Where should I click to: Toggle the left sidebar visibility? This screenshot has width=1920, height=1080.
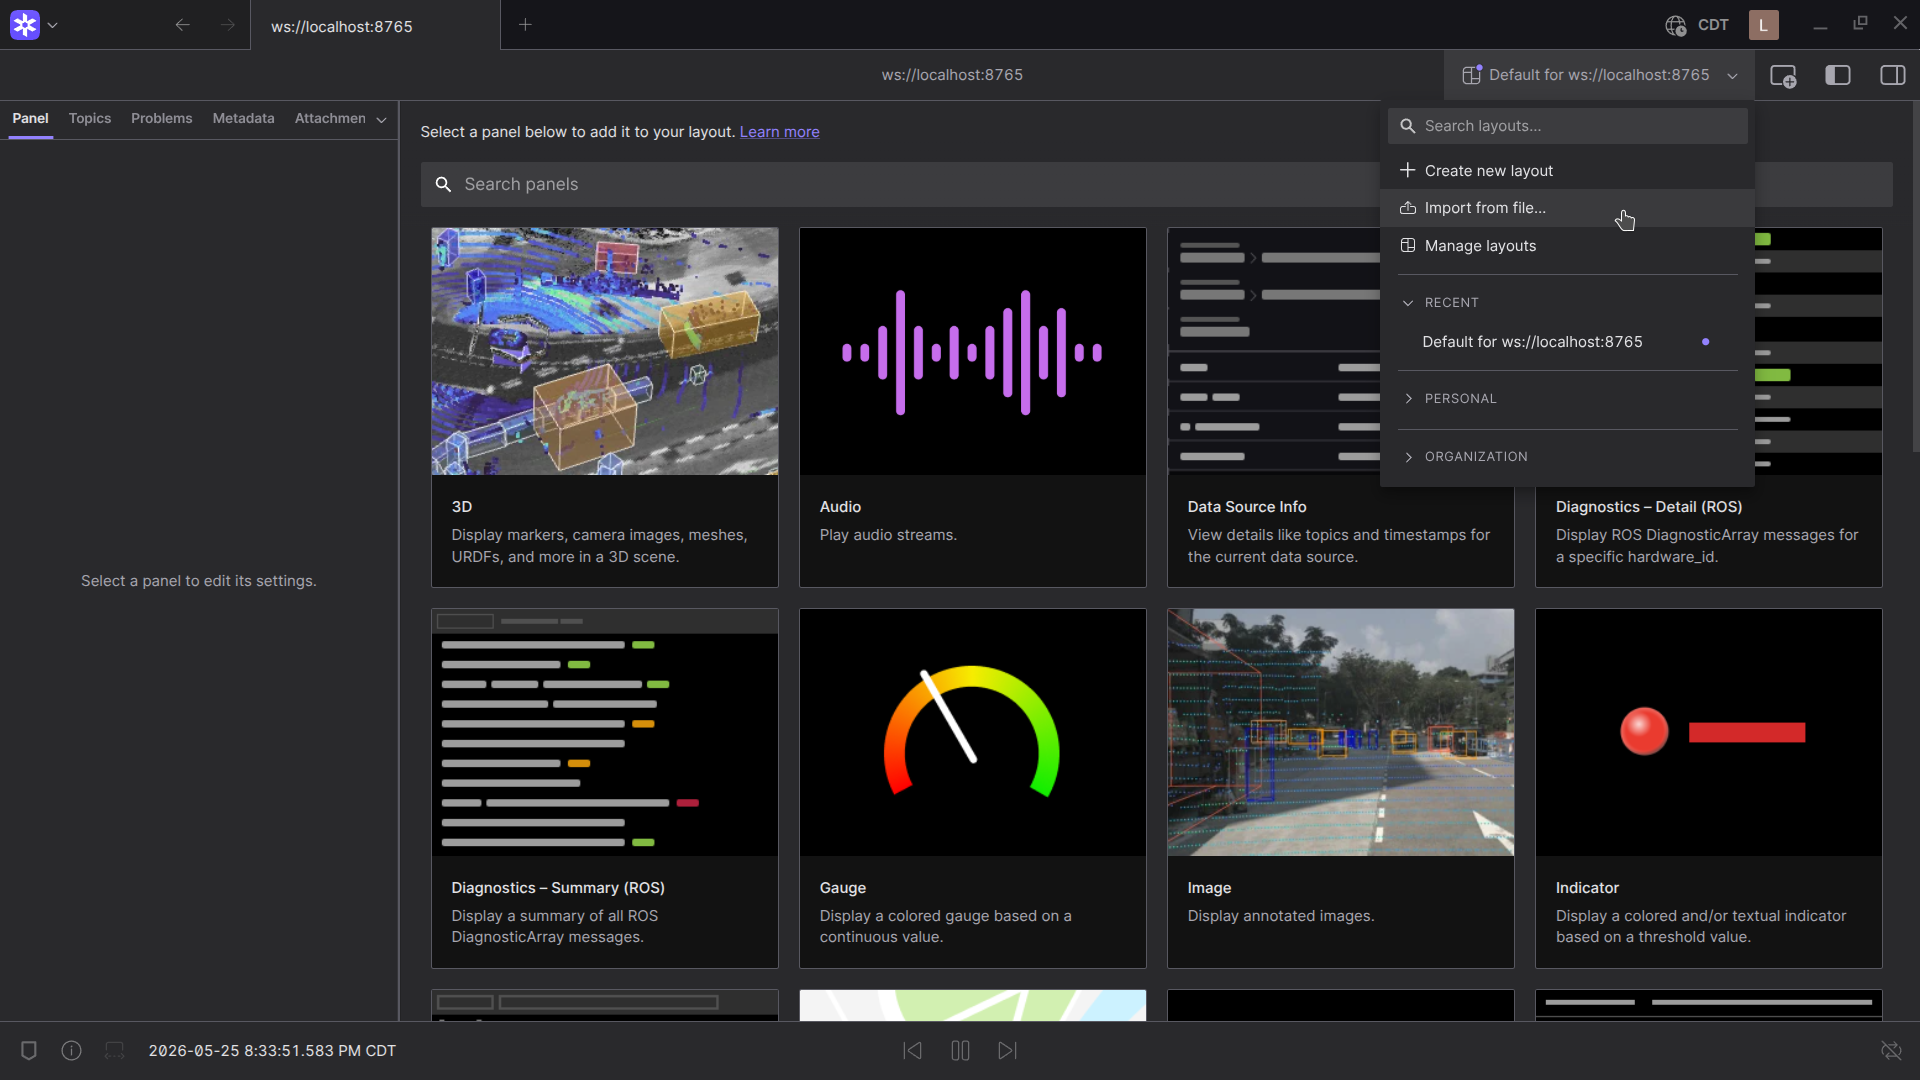click(1838, 75)
